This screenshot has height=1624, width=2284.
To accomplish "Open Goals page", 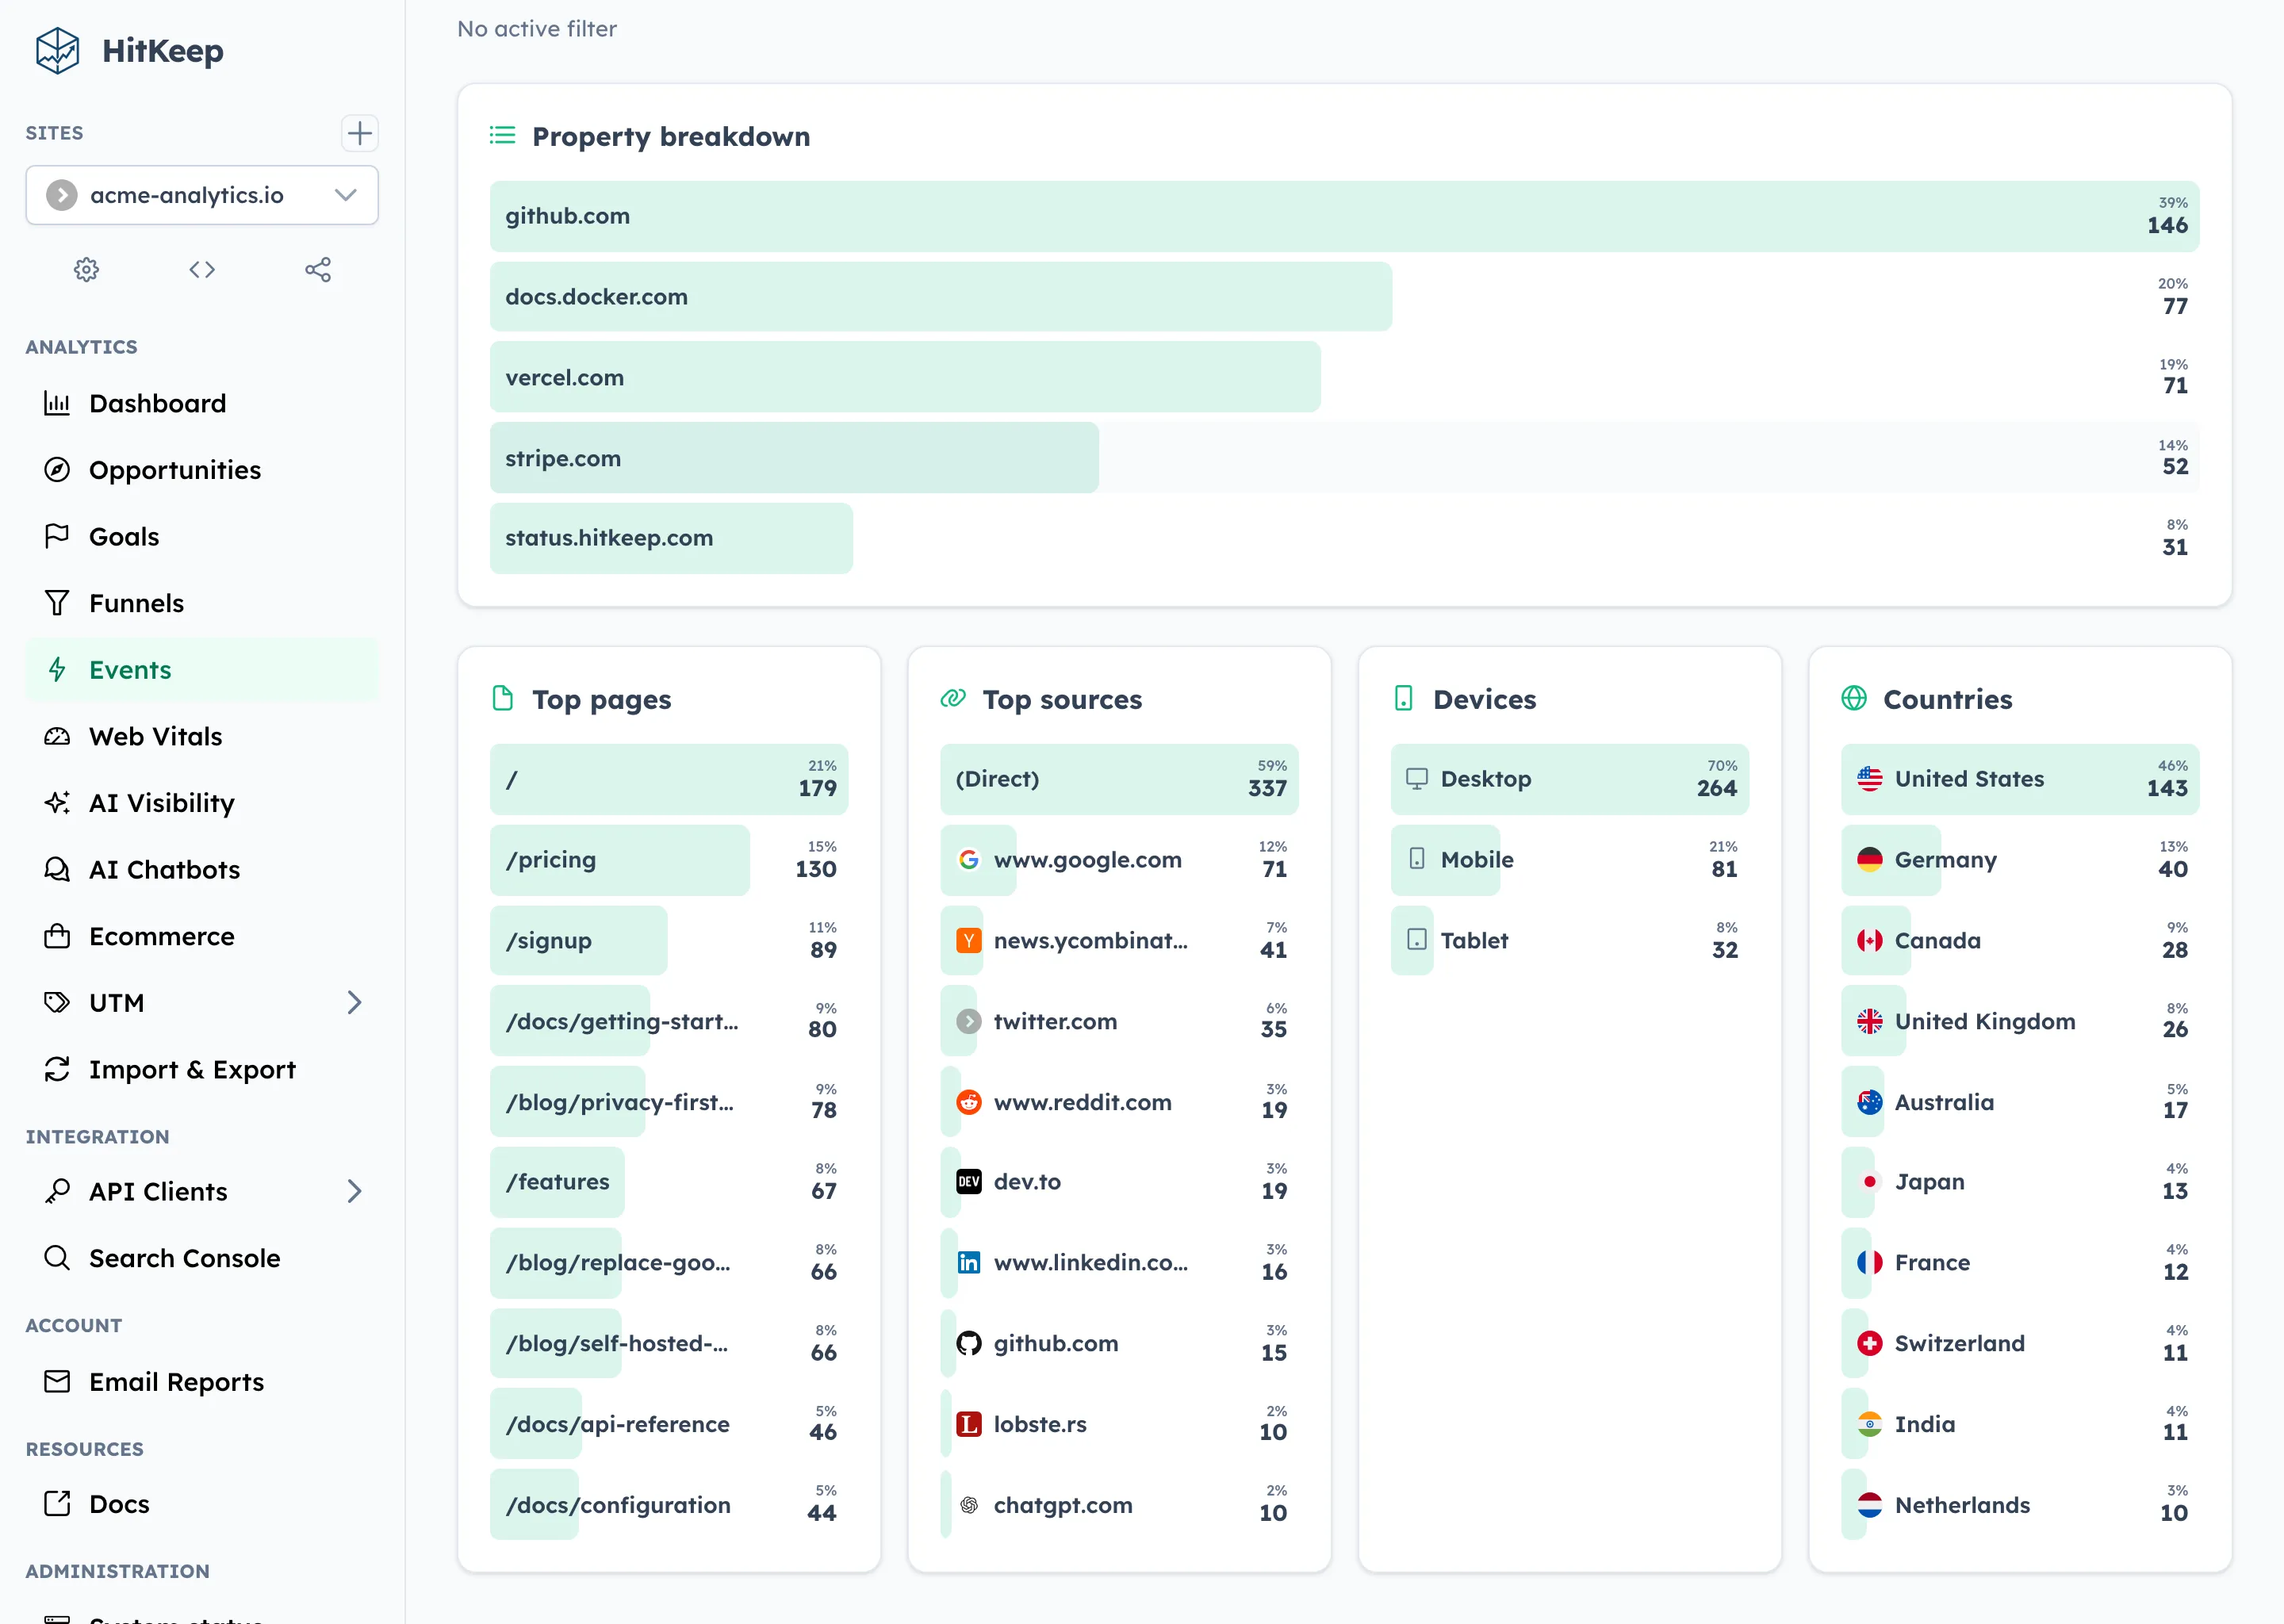I will [202, 537].
